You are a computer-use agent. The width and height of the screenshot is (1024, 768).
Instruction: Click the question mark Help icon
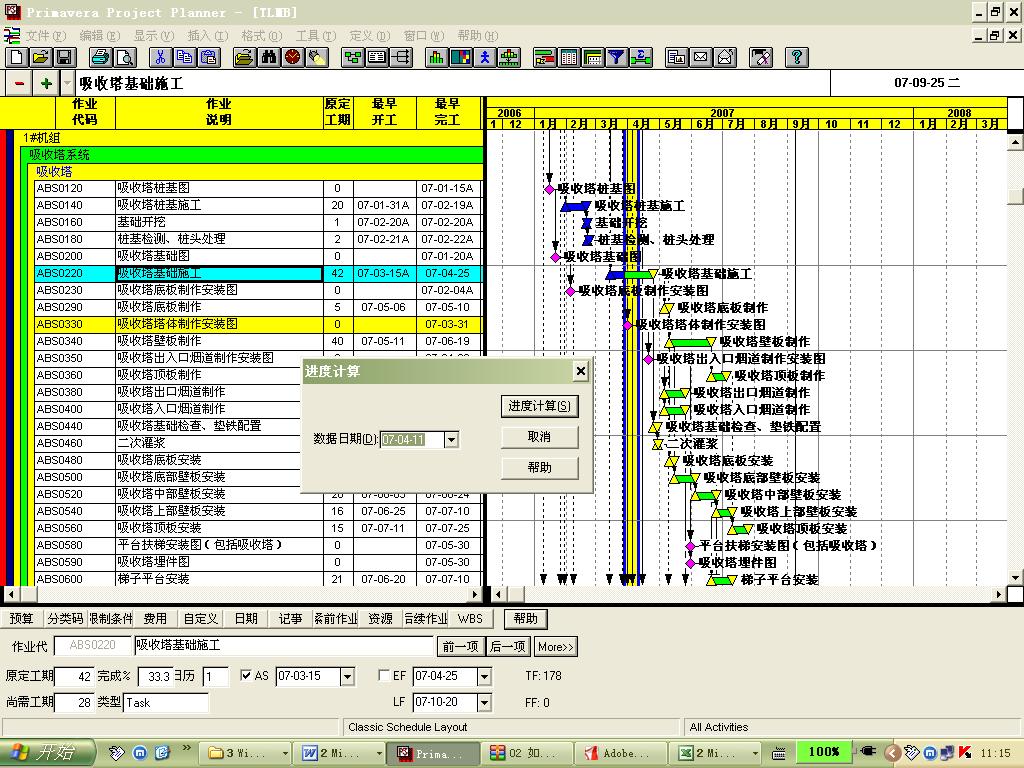[797, 57]
